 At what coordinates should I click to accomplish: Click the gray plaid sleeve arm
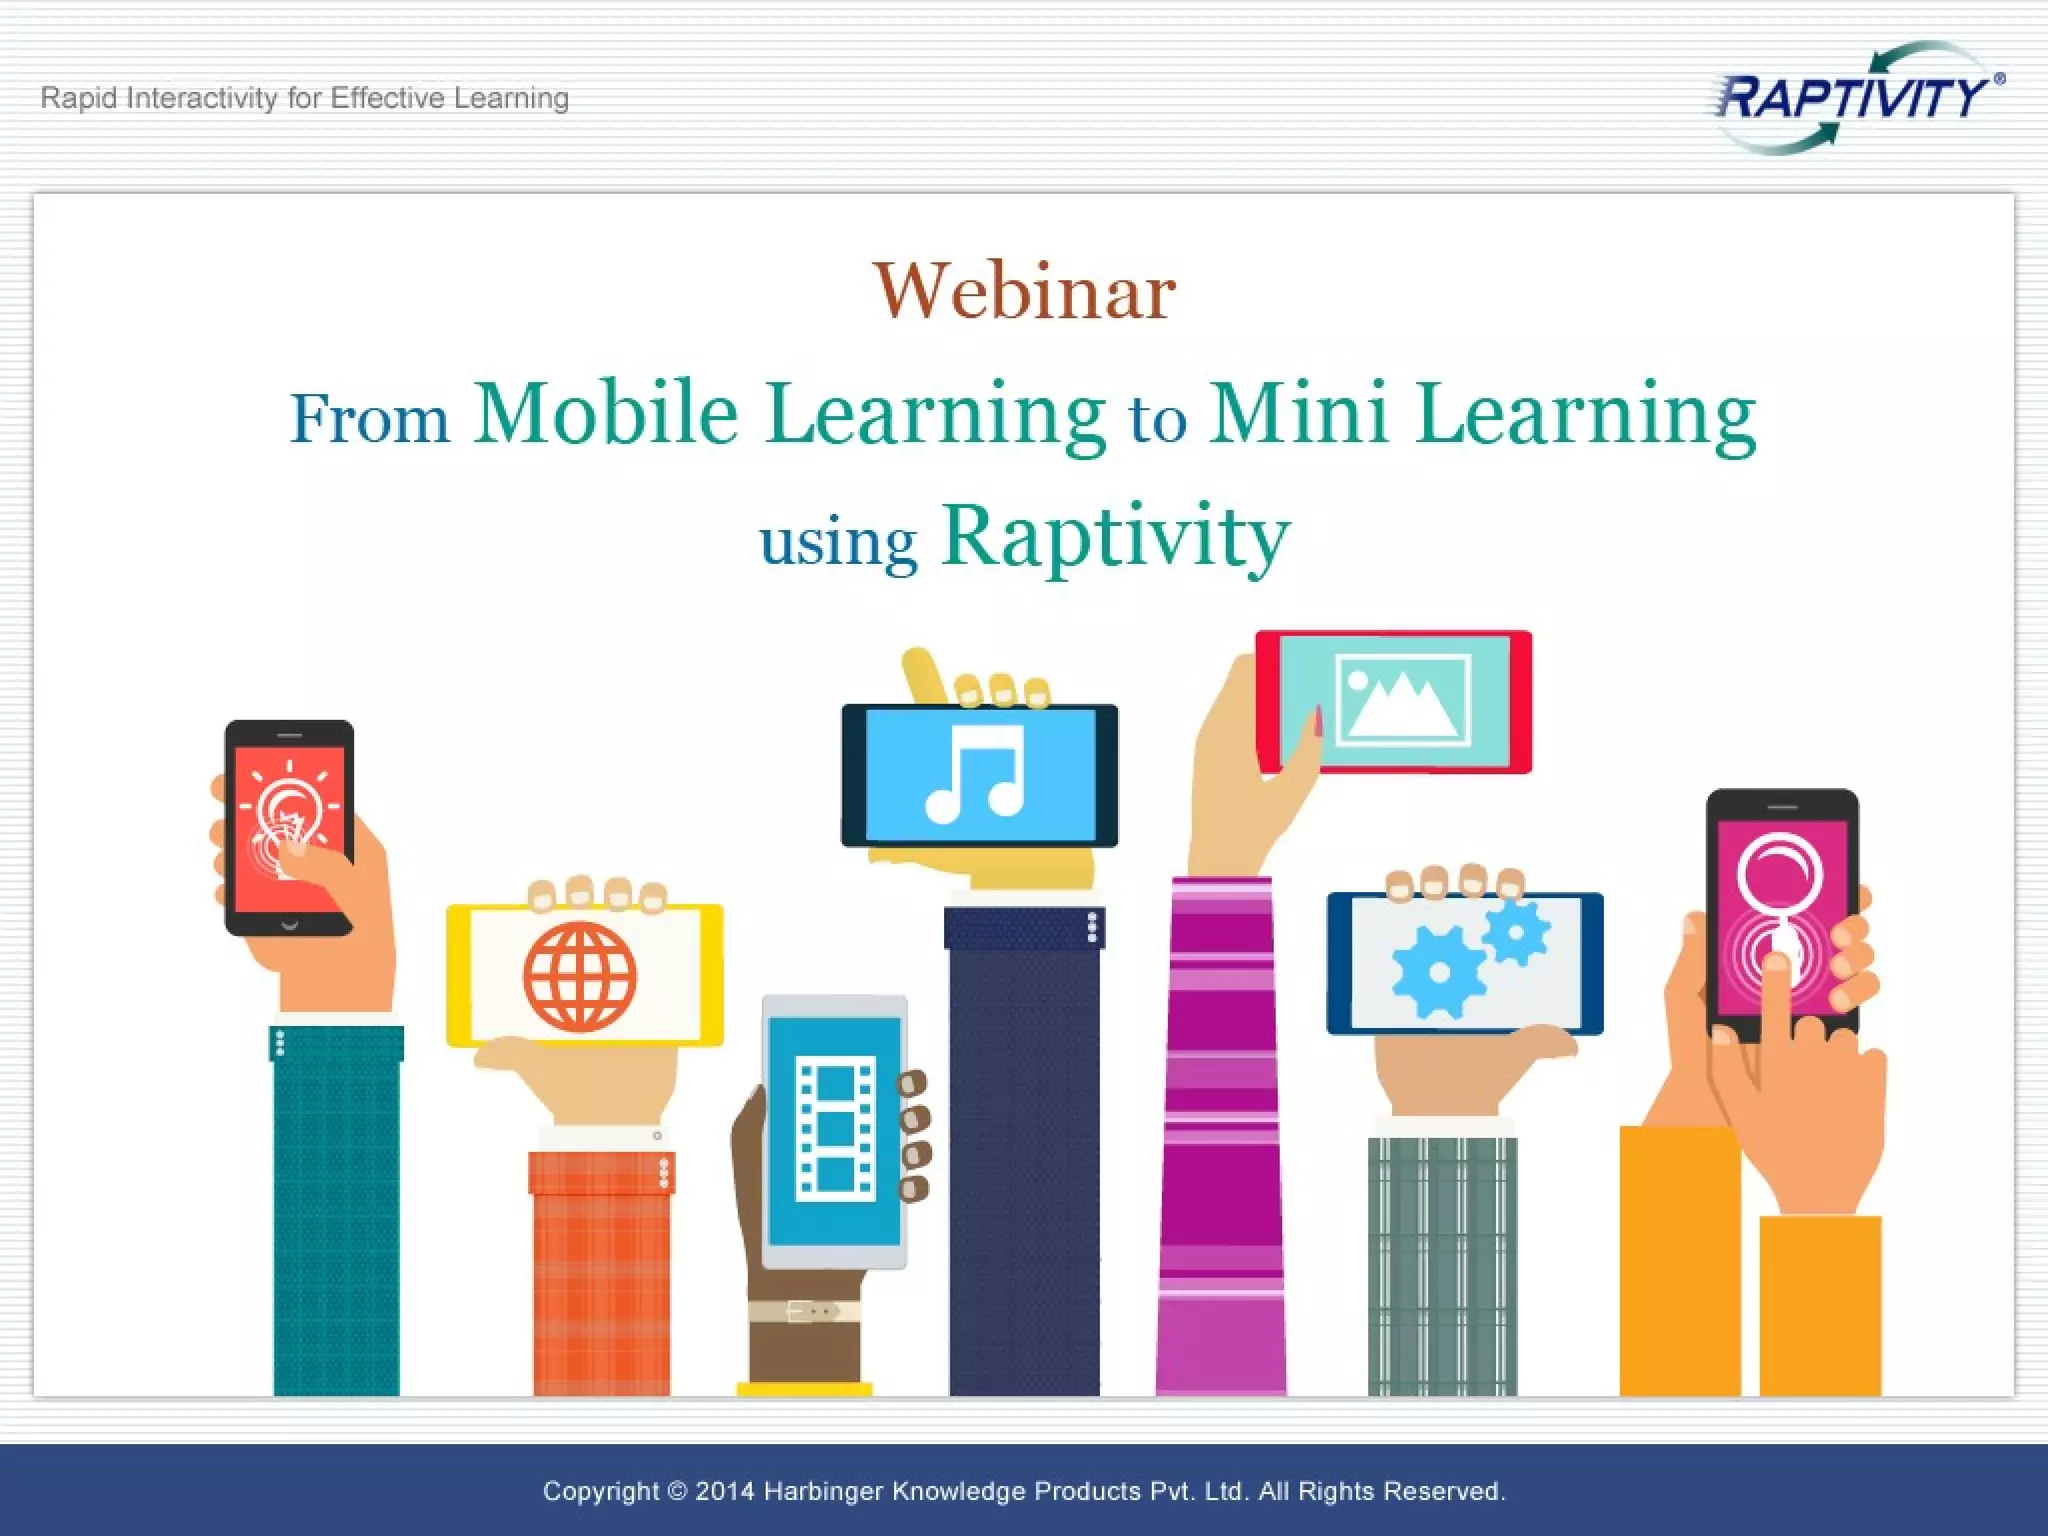click(x=1442, y=1265)
